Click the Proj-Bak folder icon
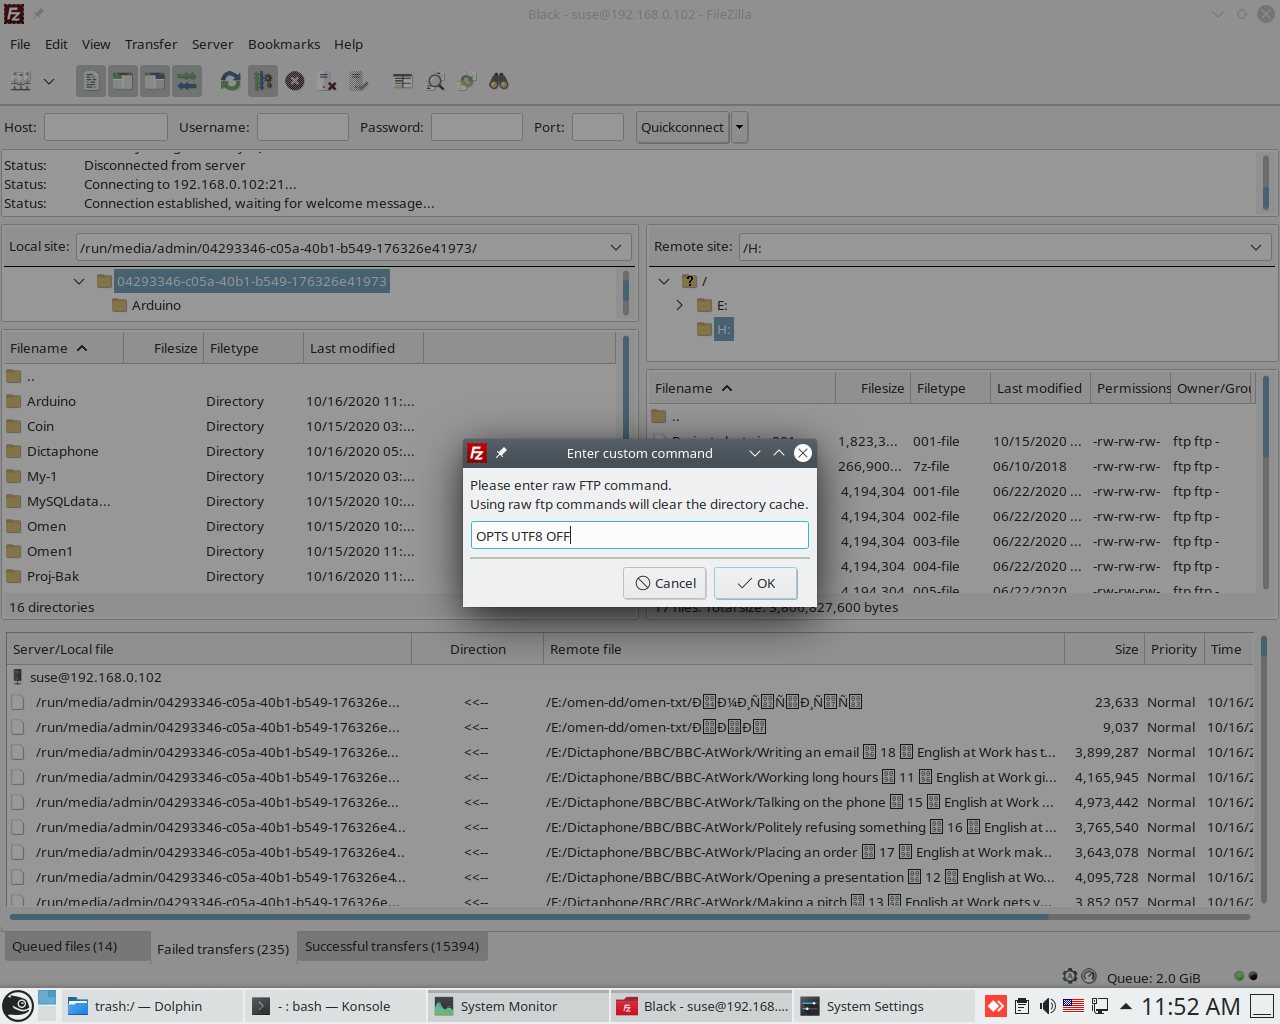Image resolution: width=1280 pixels, height=1024 pixels. [x=14, y=576]
